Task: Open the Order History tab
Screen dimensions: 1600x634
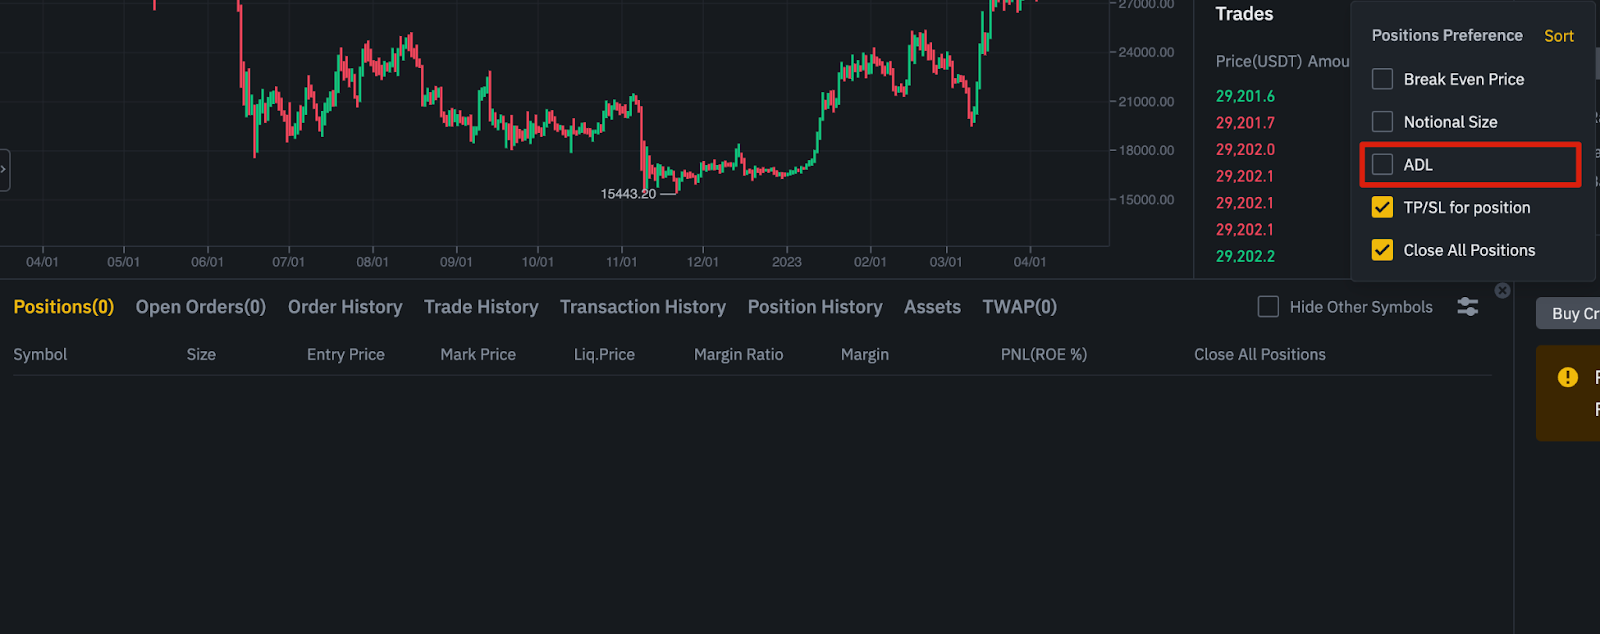Action: (345, 307)
